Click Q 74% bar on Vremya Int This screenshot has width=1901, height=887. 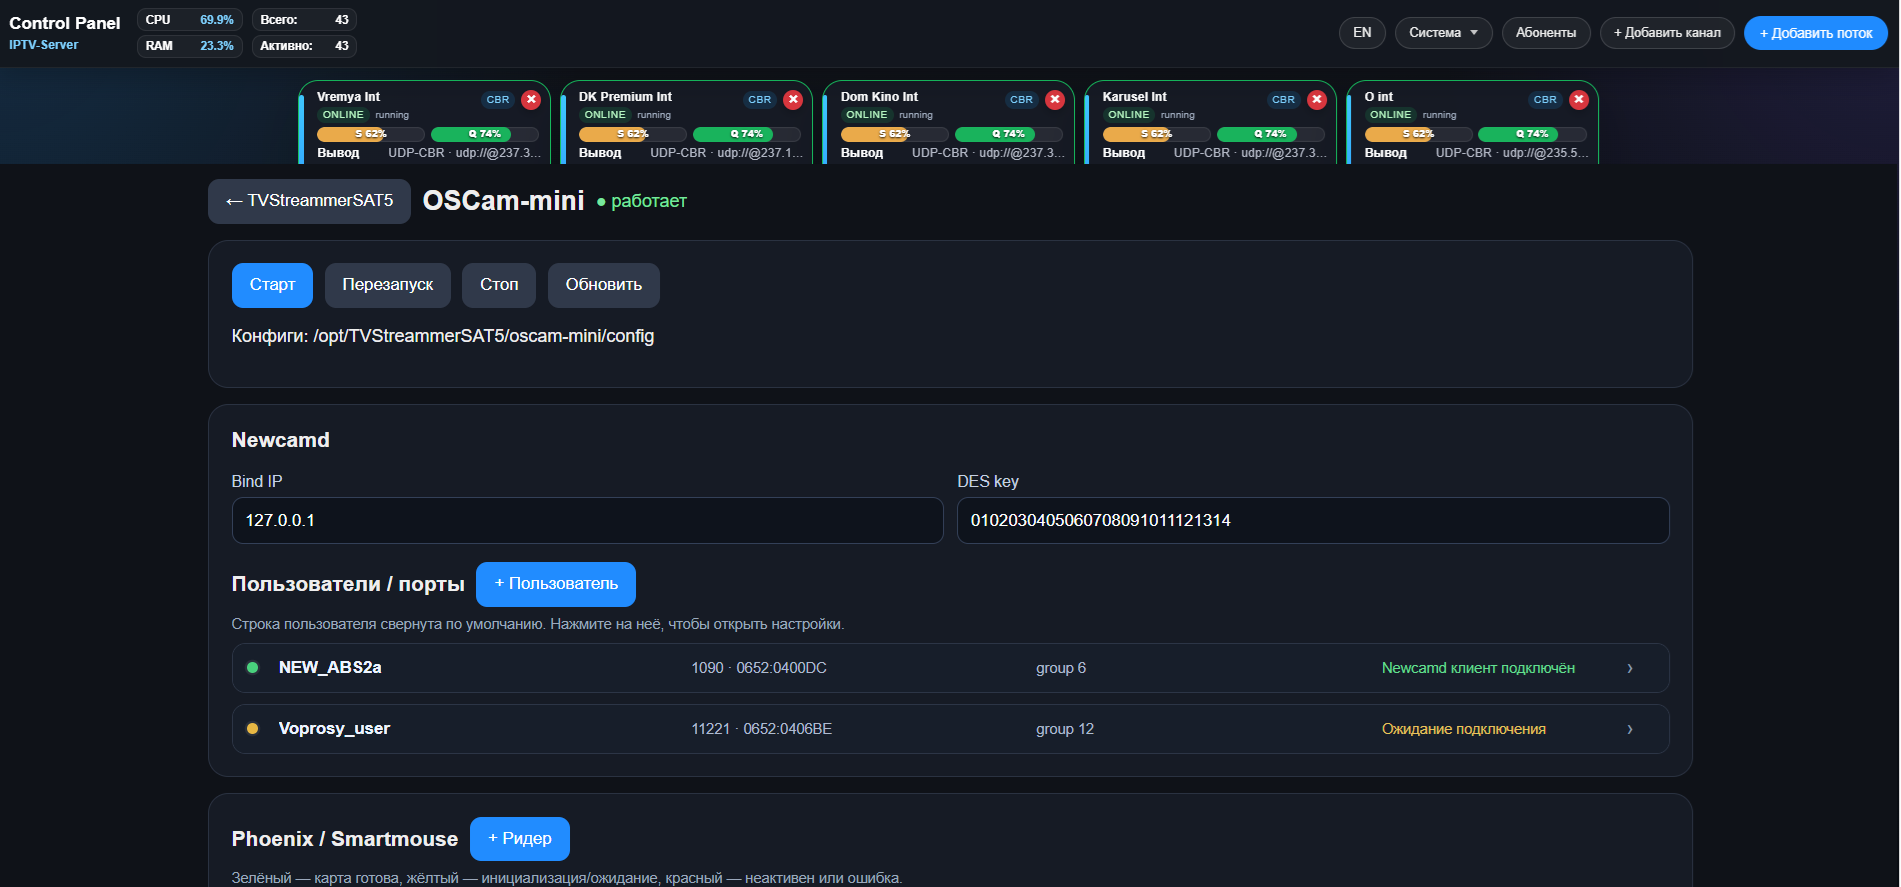click(485, 134)
